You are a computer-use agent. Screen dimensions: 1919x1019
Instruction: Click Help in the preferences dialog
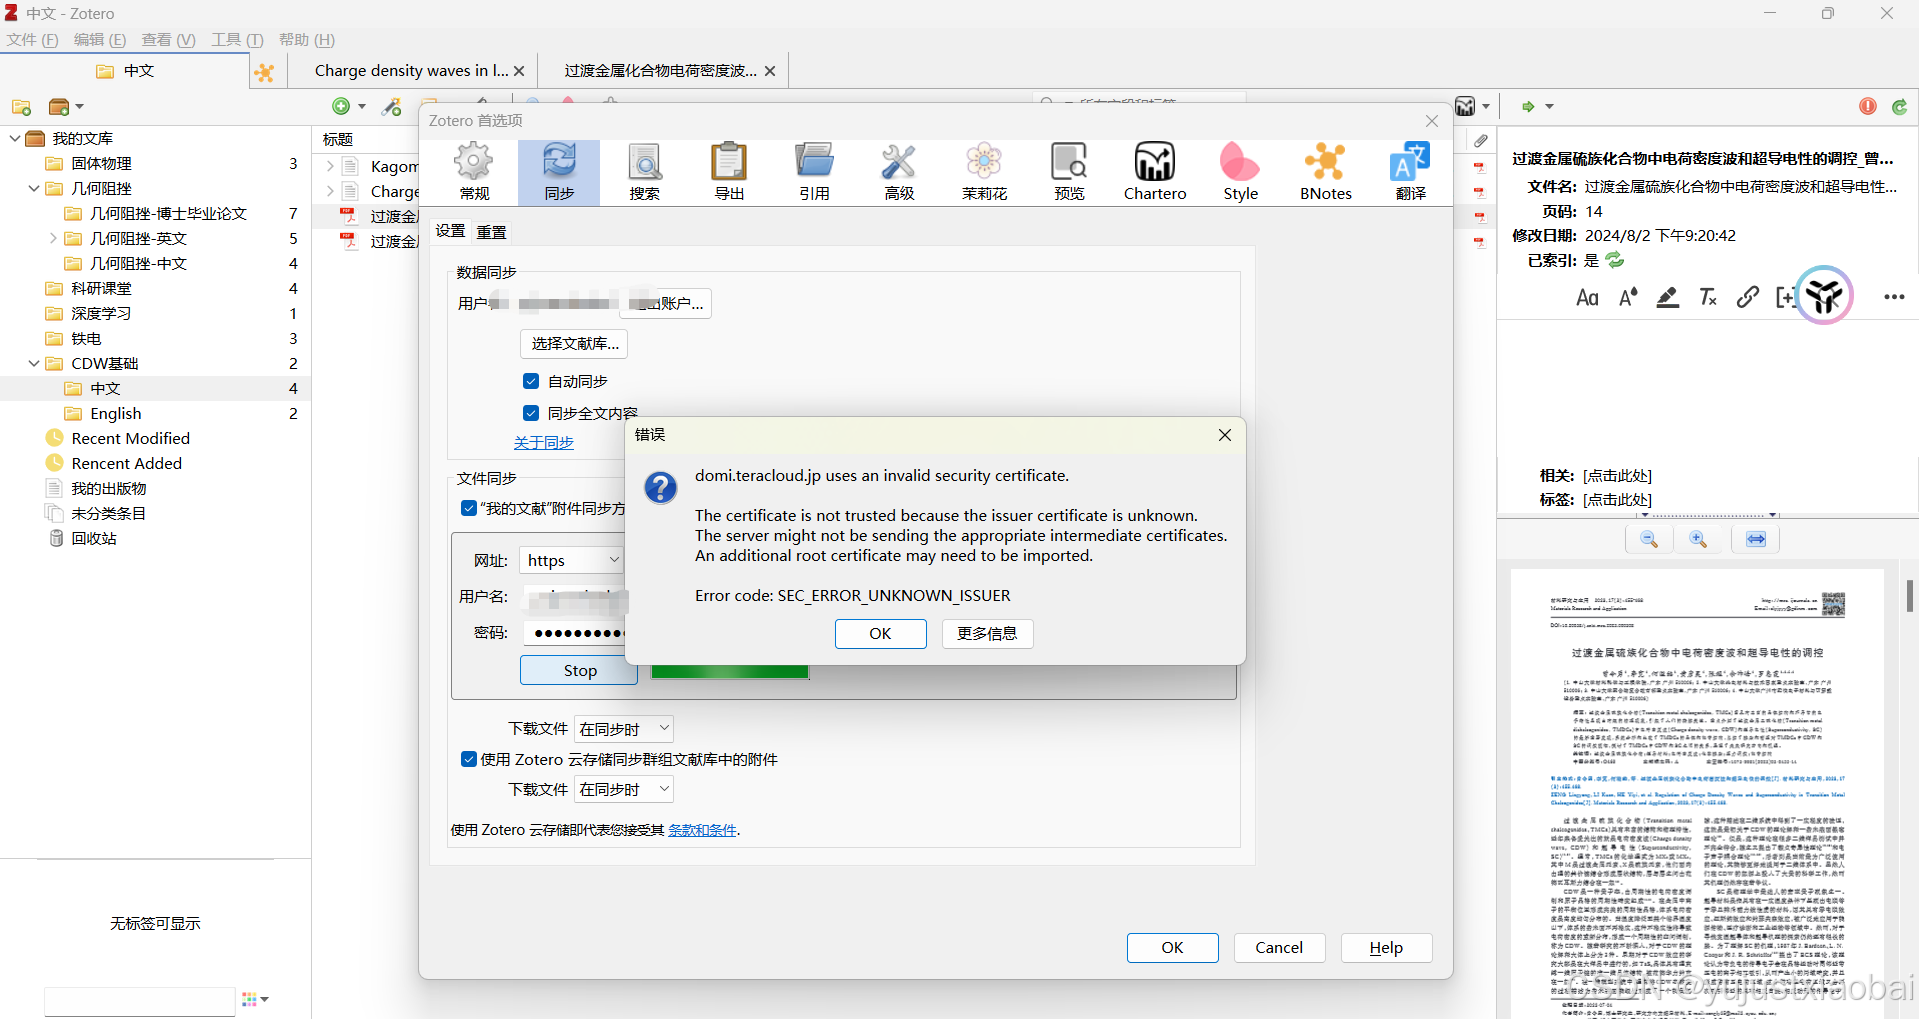(1386, 947)
